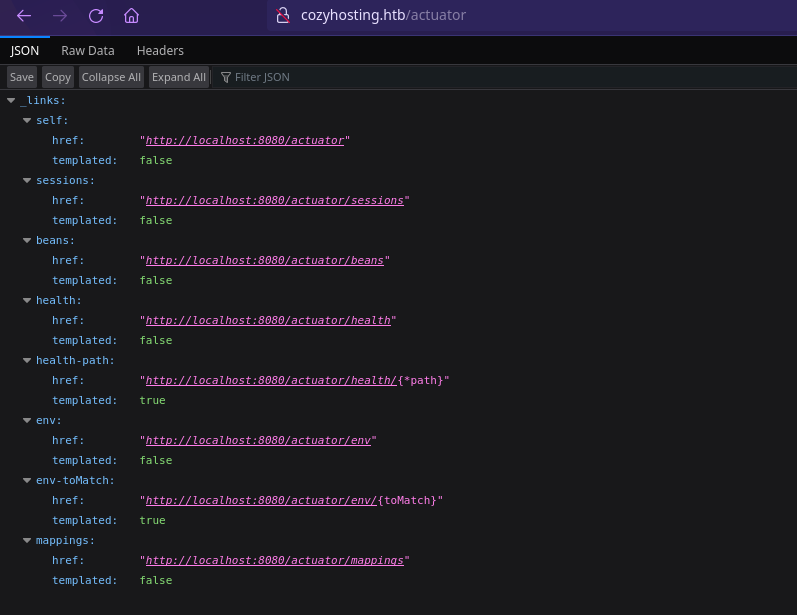
Task: Click the browser back arrow
Action: [24, 16]
